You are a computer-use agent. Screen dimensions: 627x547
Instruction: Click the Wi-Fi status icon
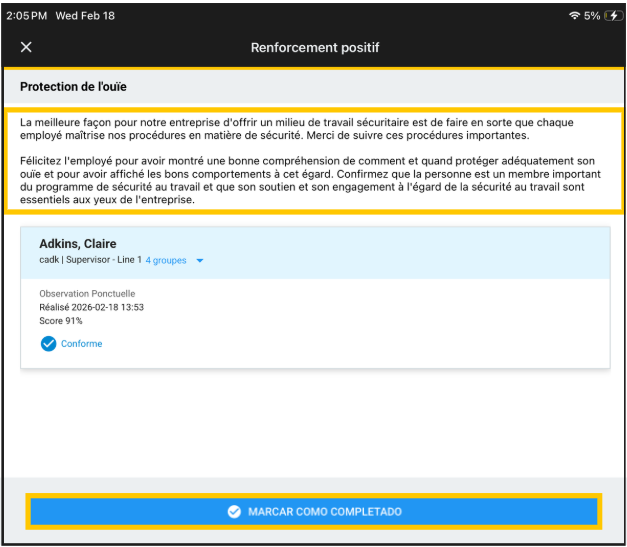(574, 16)
